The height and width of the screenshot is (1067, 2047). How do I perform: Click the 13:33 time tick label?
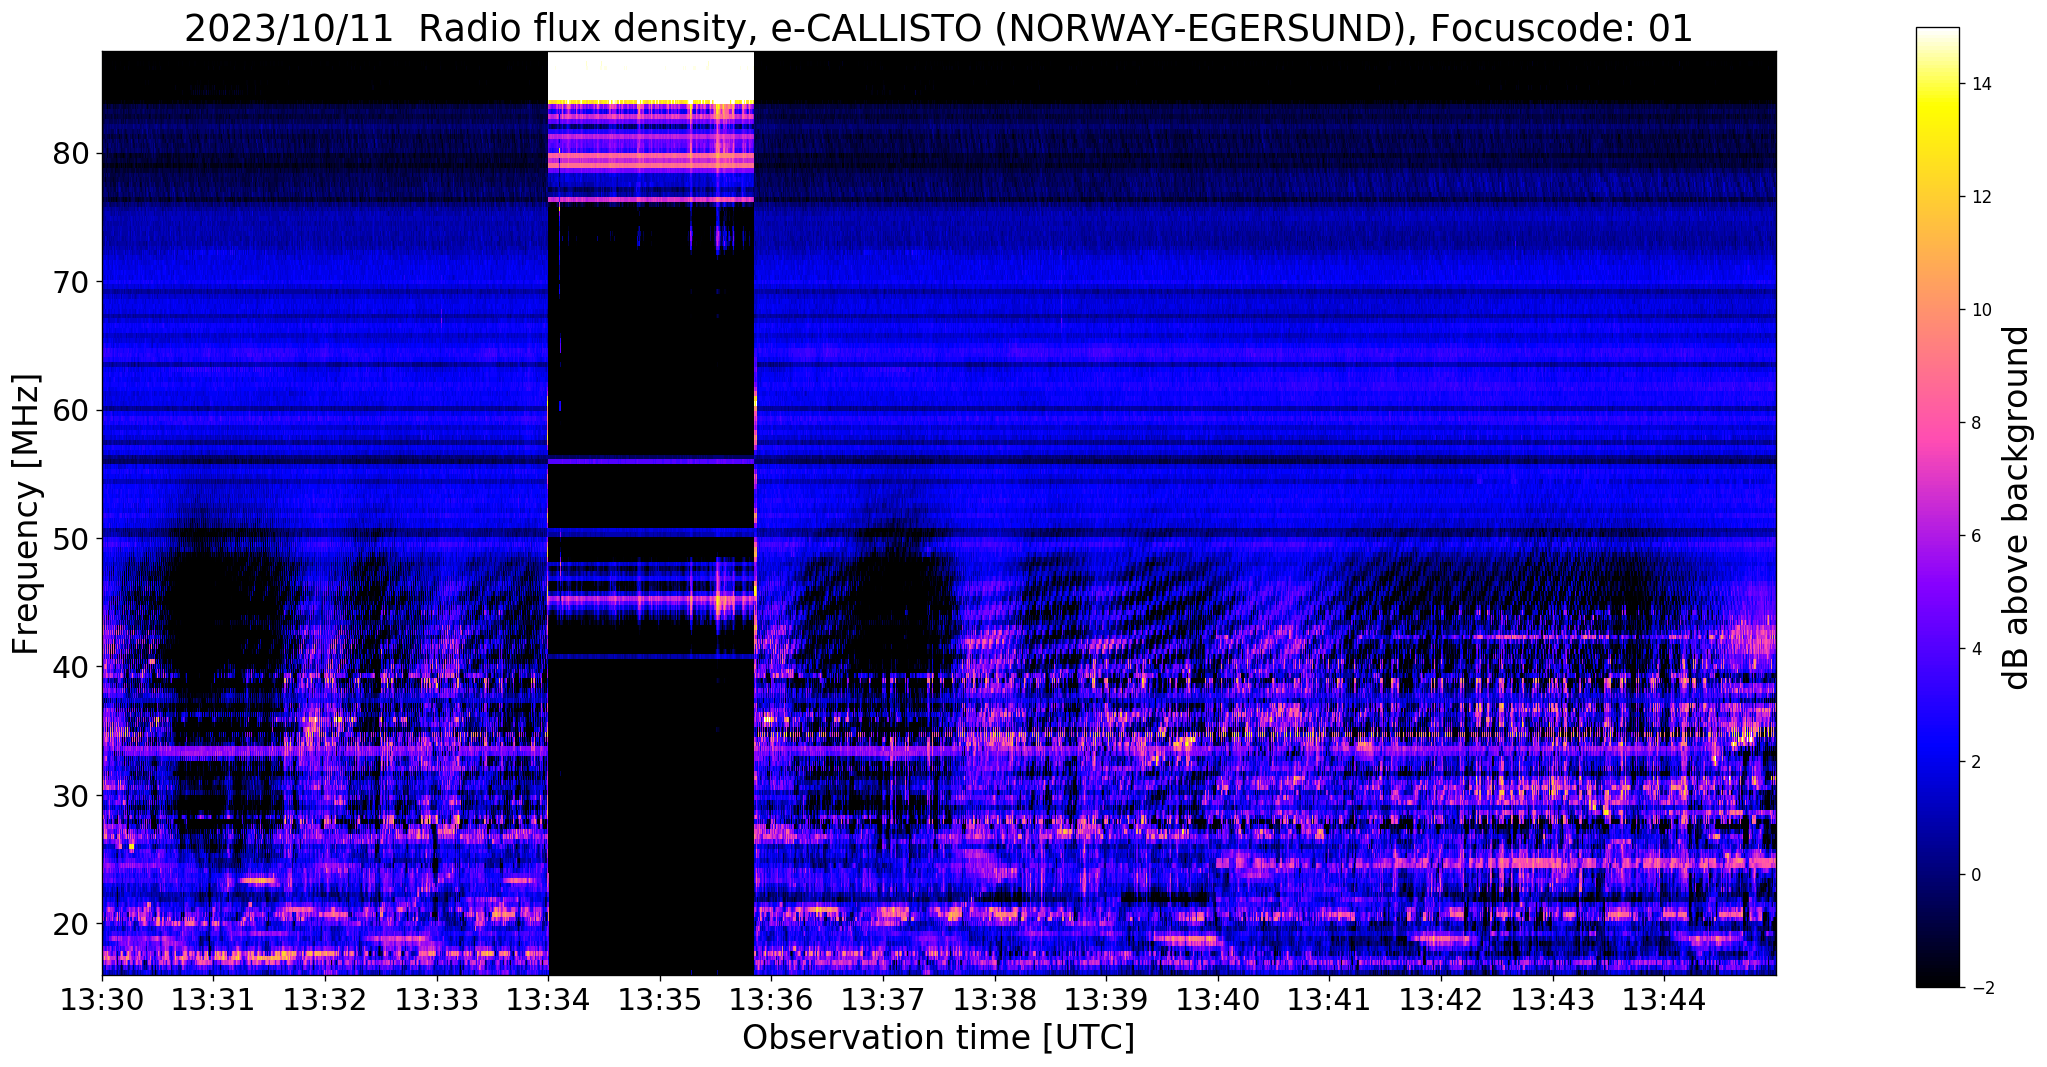pos(436,999)
